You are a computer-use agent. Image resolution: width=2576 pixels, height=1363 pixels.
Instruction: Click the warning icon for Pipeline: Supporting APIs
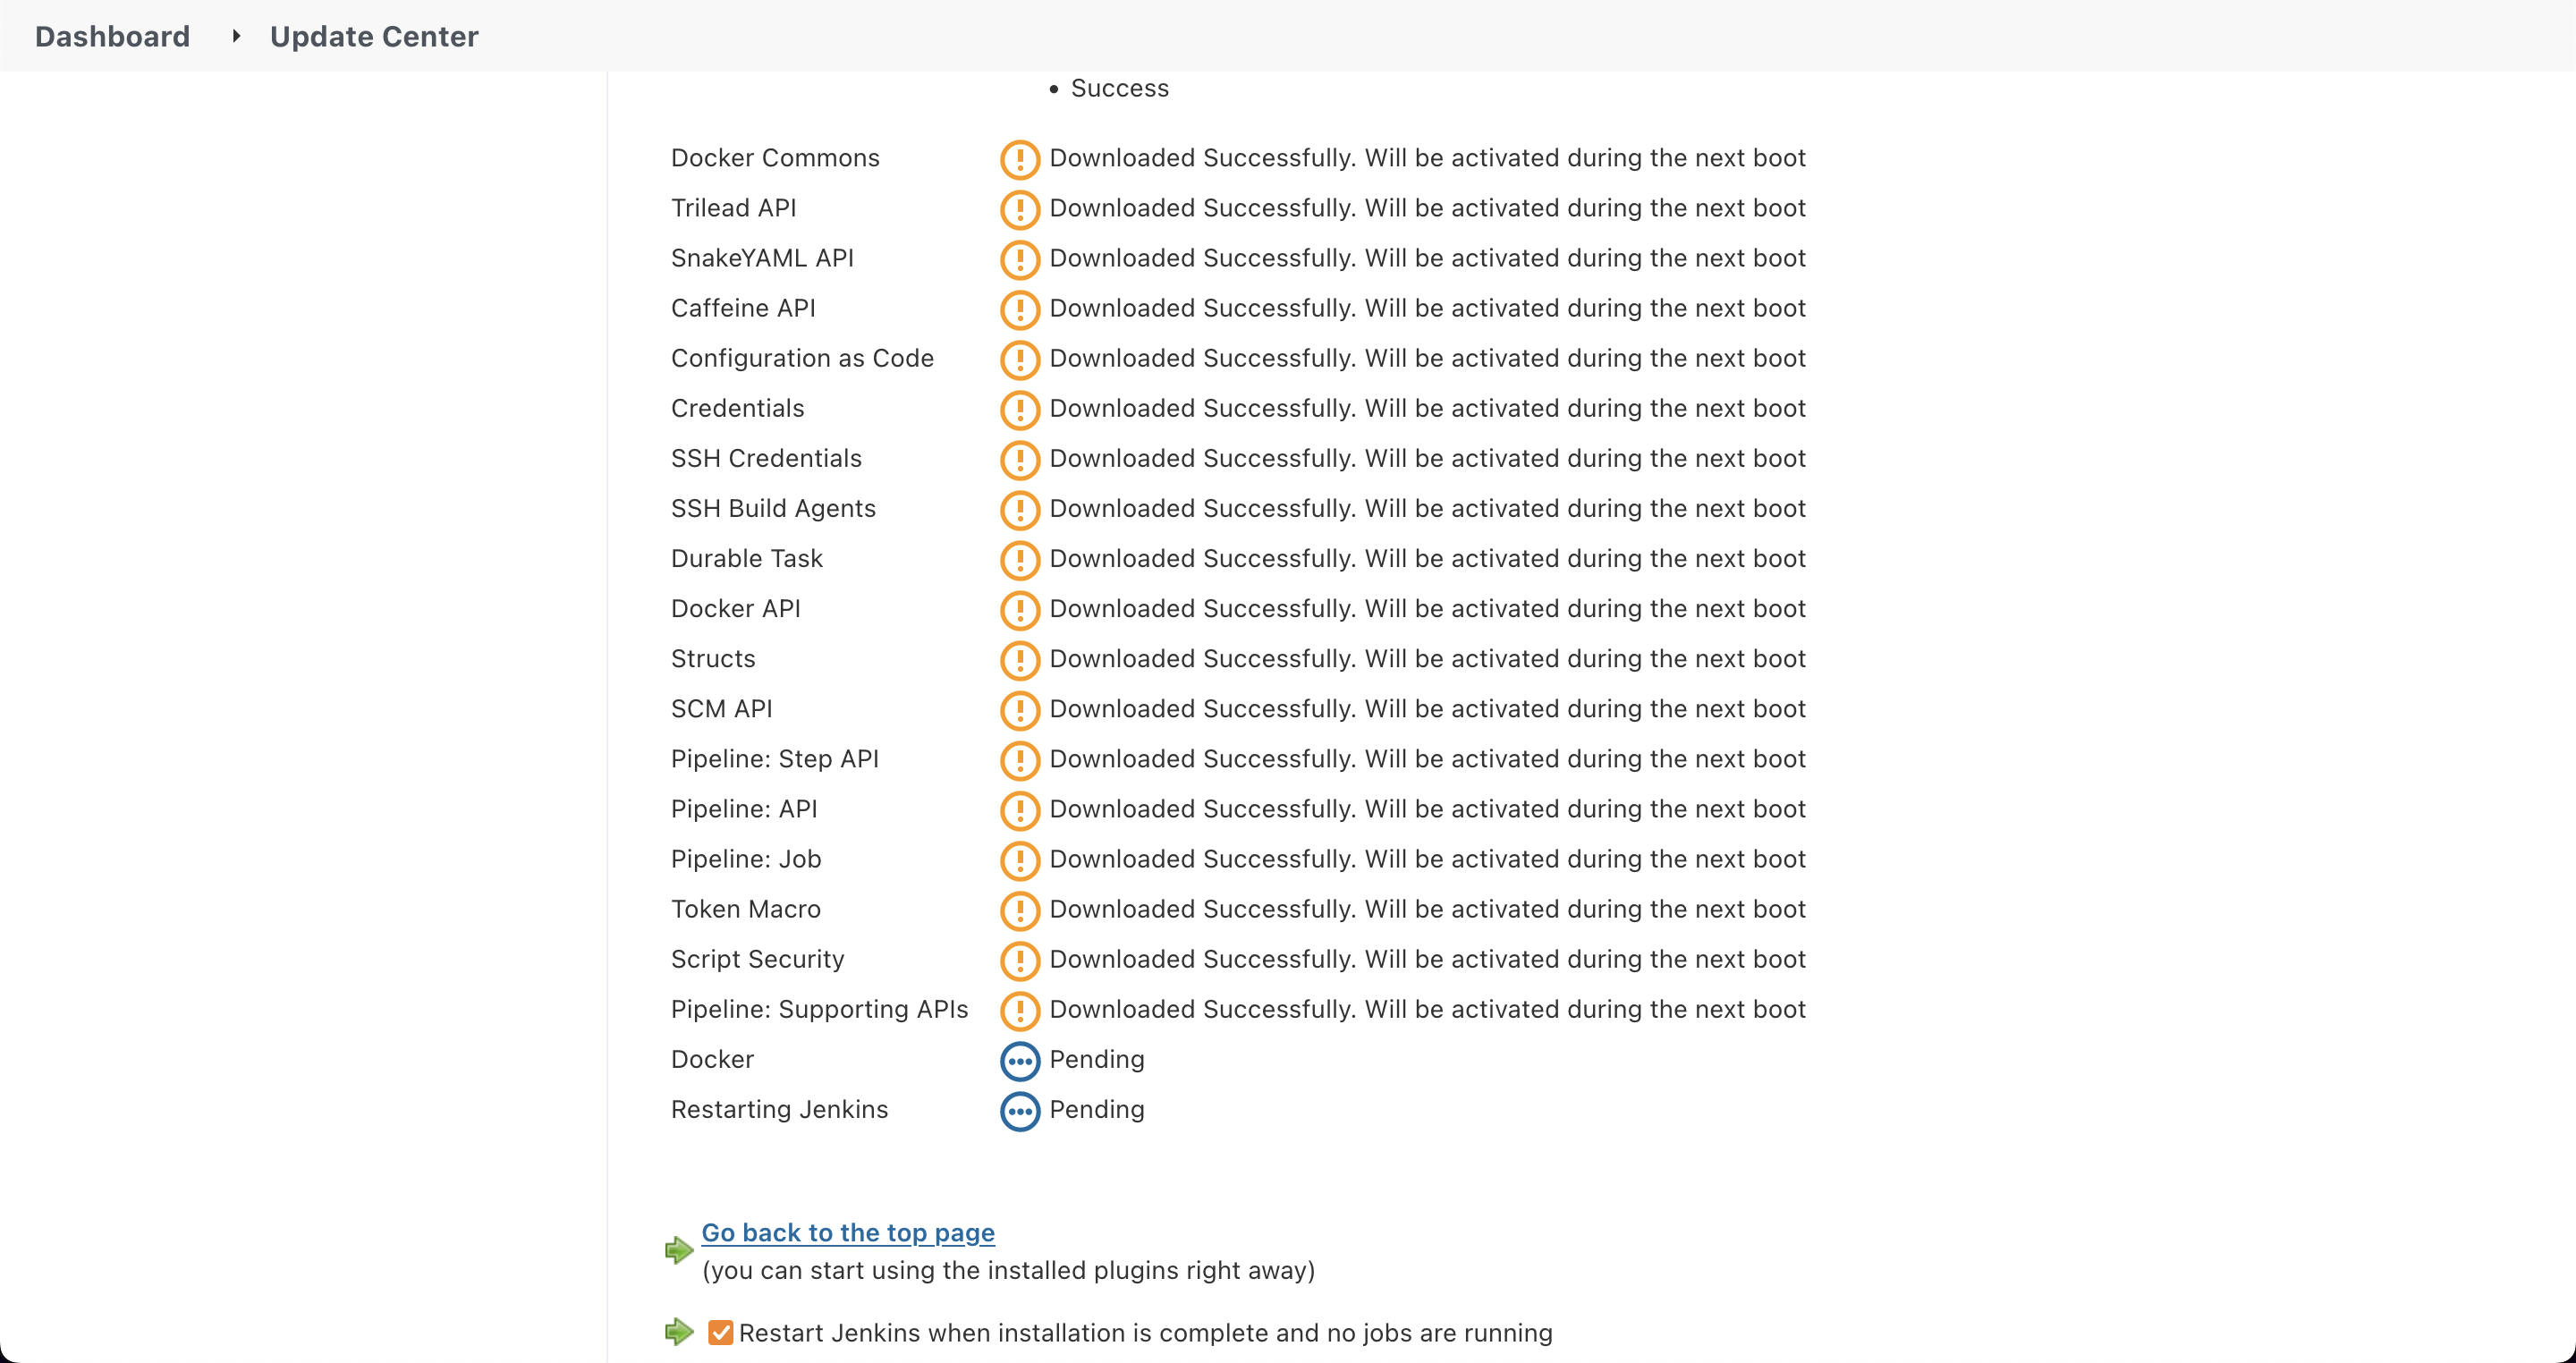[1020, 1010]
